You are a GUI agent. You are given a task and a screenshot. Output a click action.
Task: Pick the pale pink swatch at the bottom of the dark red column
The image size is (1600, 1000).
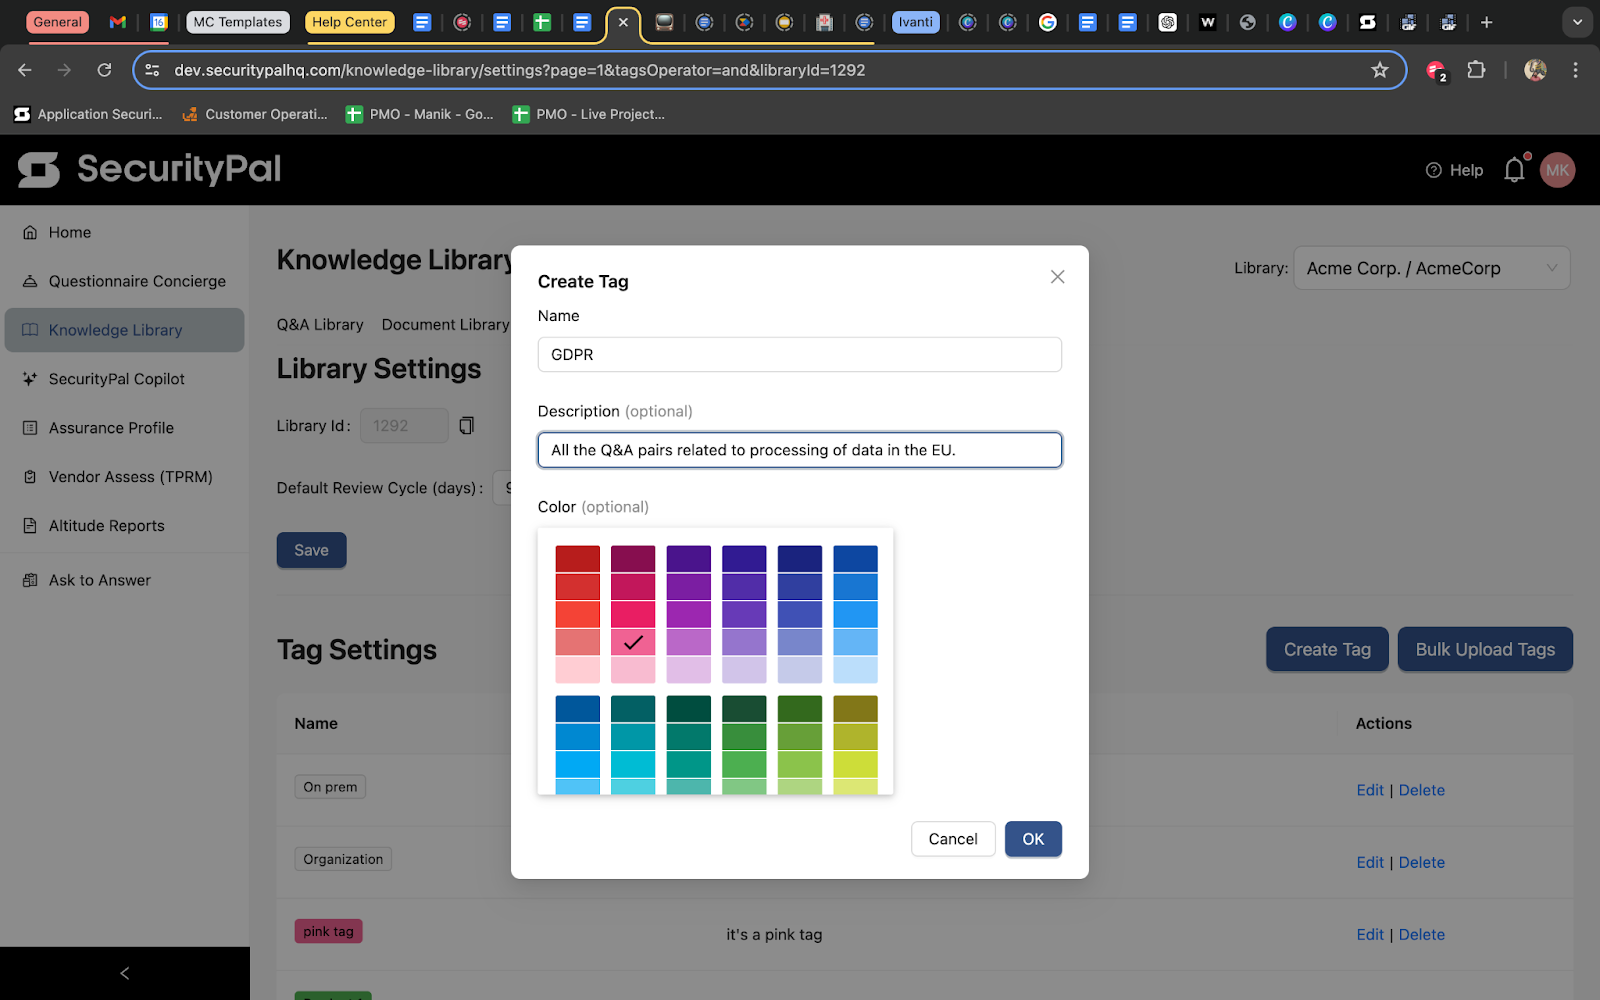coord(578,670)
